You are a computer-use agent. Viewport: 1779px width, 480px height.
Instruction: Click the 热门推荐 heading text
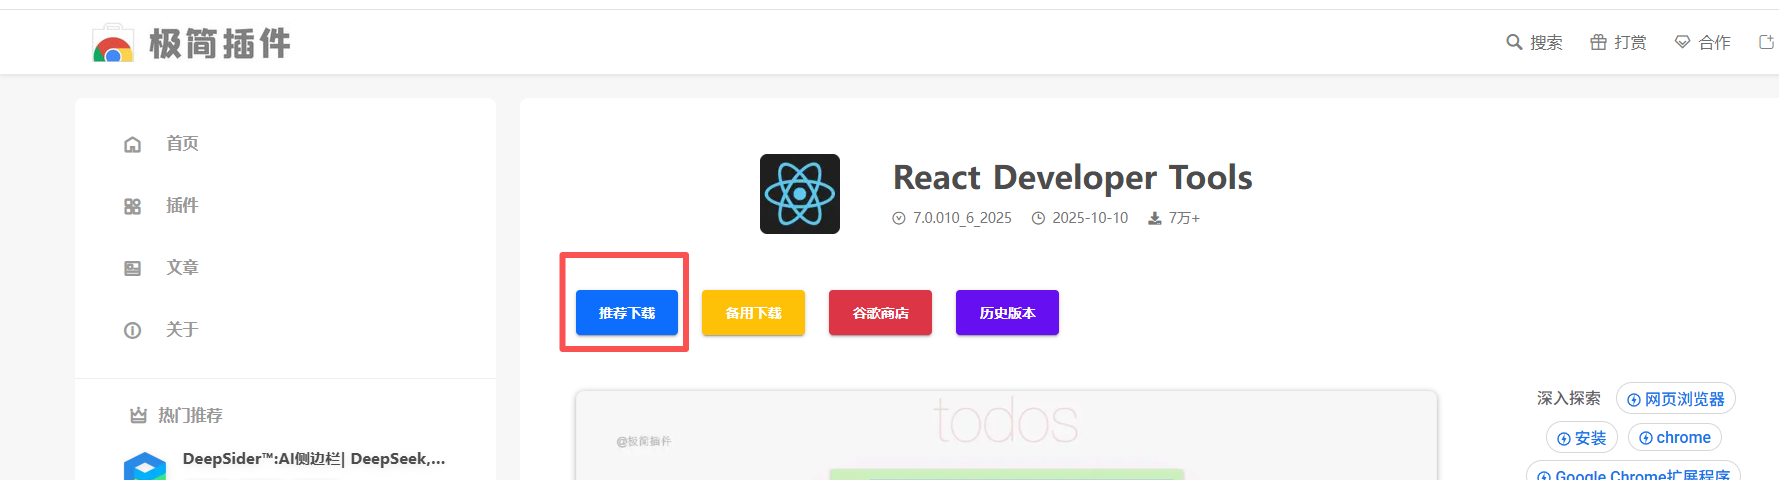tap(190, 415)
